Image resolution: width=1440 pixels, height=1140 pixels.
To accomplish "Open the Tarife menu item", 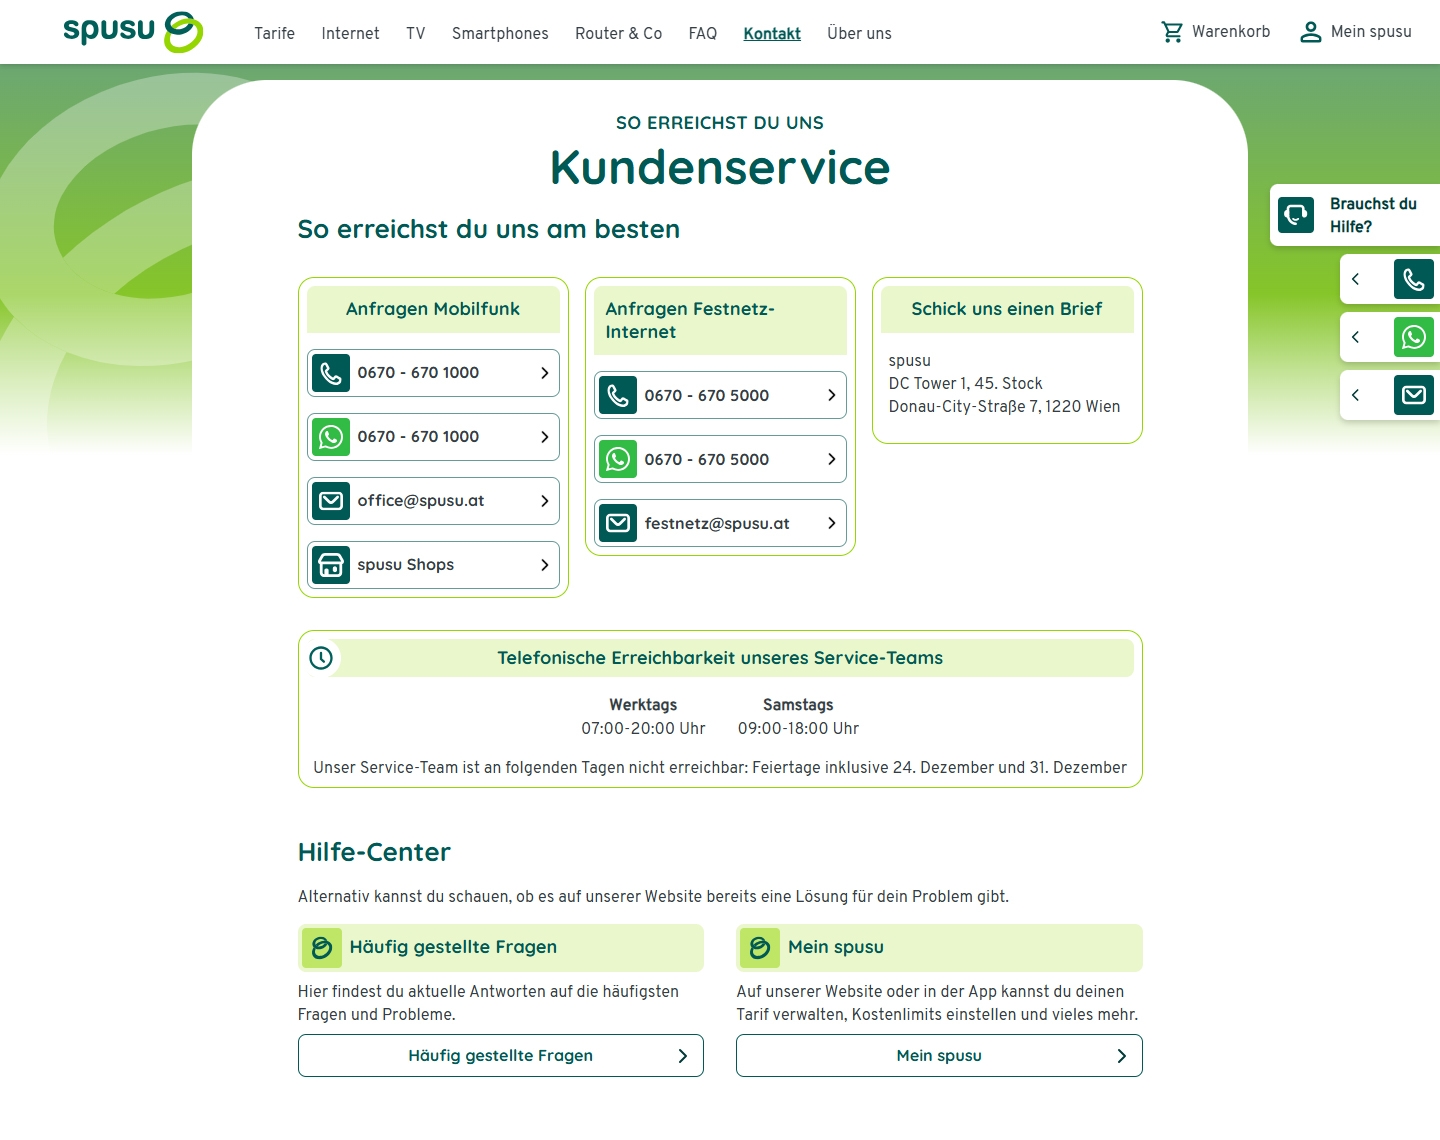I will tap(274, 33).
